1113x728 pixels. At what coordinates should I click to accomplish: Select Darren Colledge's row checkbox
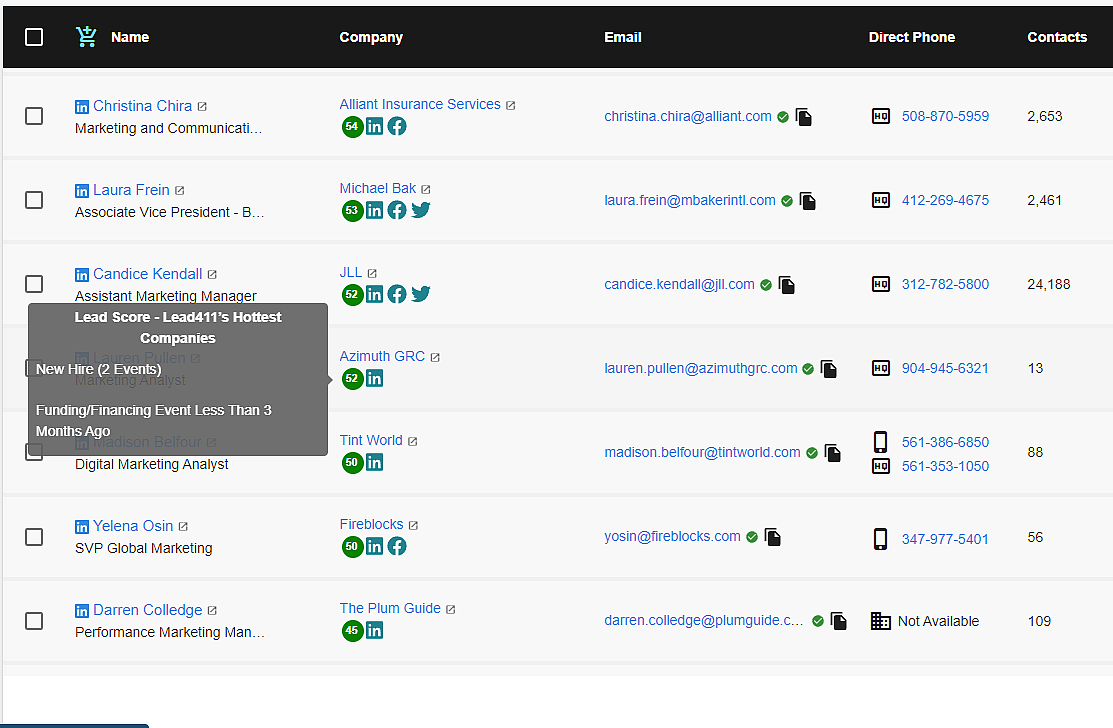(x=34, y=621)
